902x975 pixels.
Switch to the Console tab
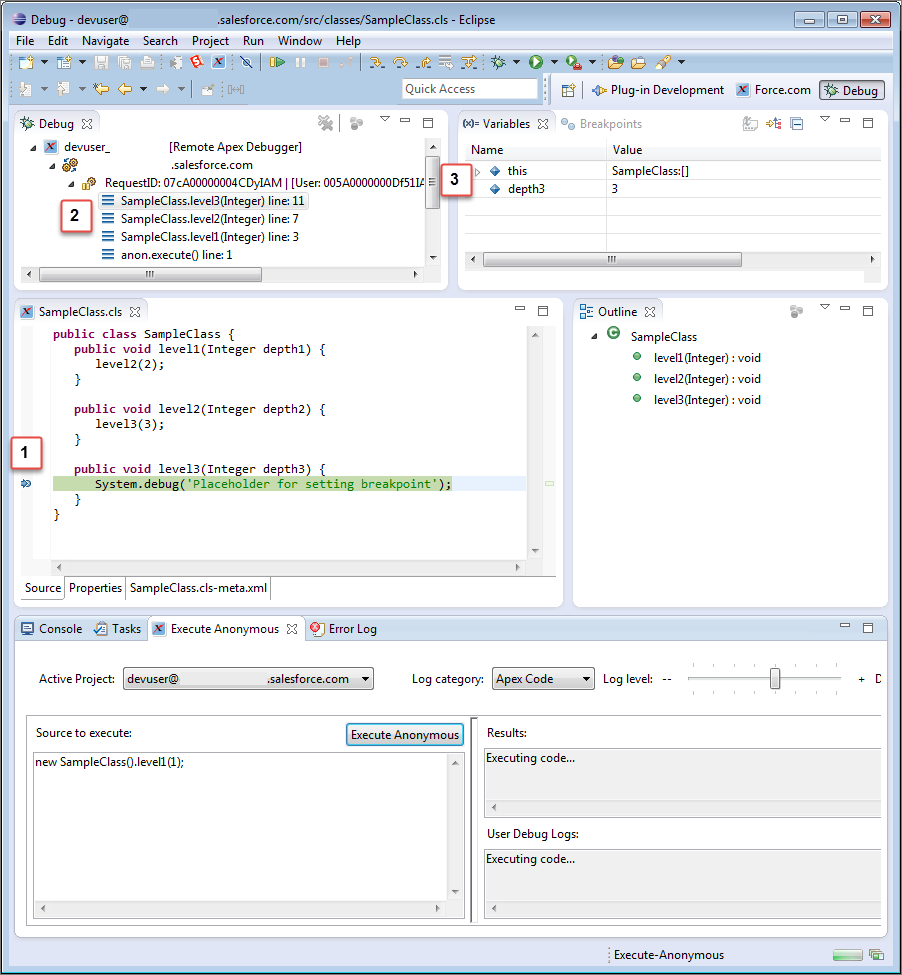pyautogui.click(x=52, y=629)
